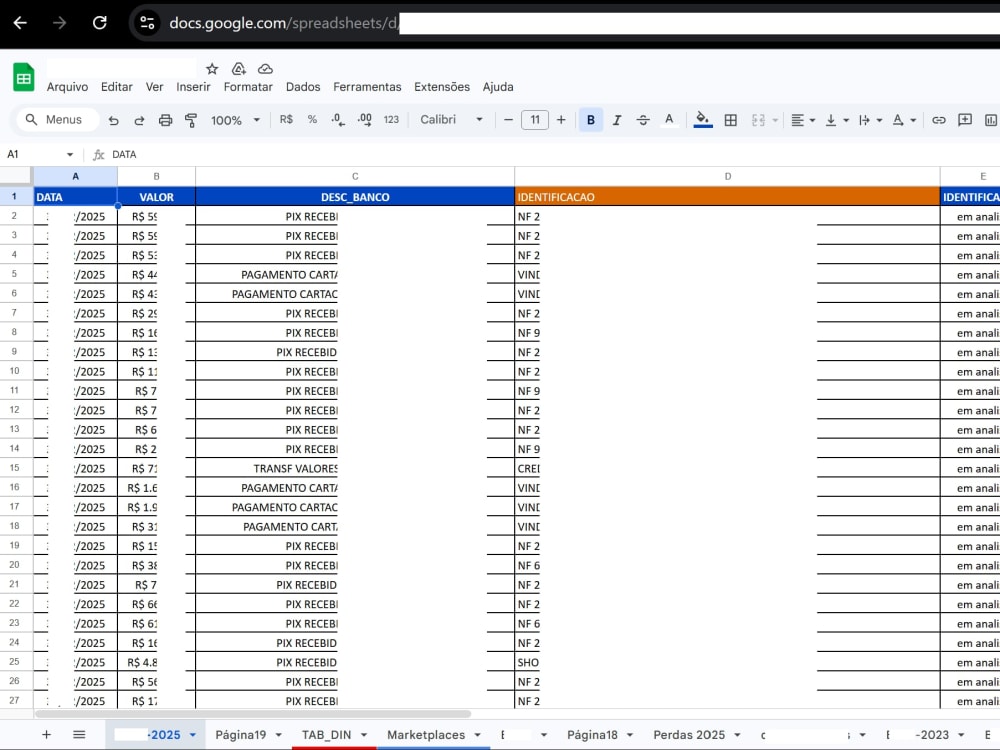Select the Paint format tool
This screenshot has height=750, width=1000.
coord(191,120)
